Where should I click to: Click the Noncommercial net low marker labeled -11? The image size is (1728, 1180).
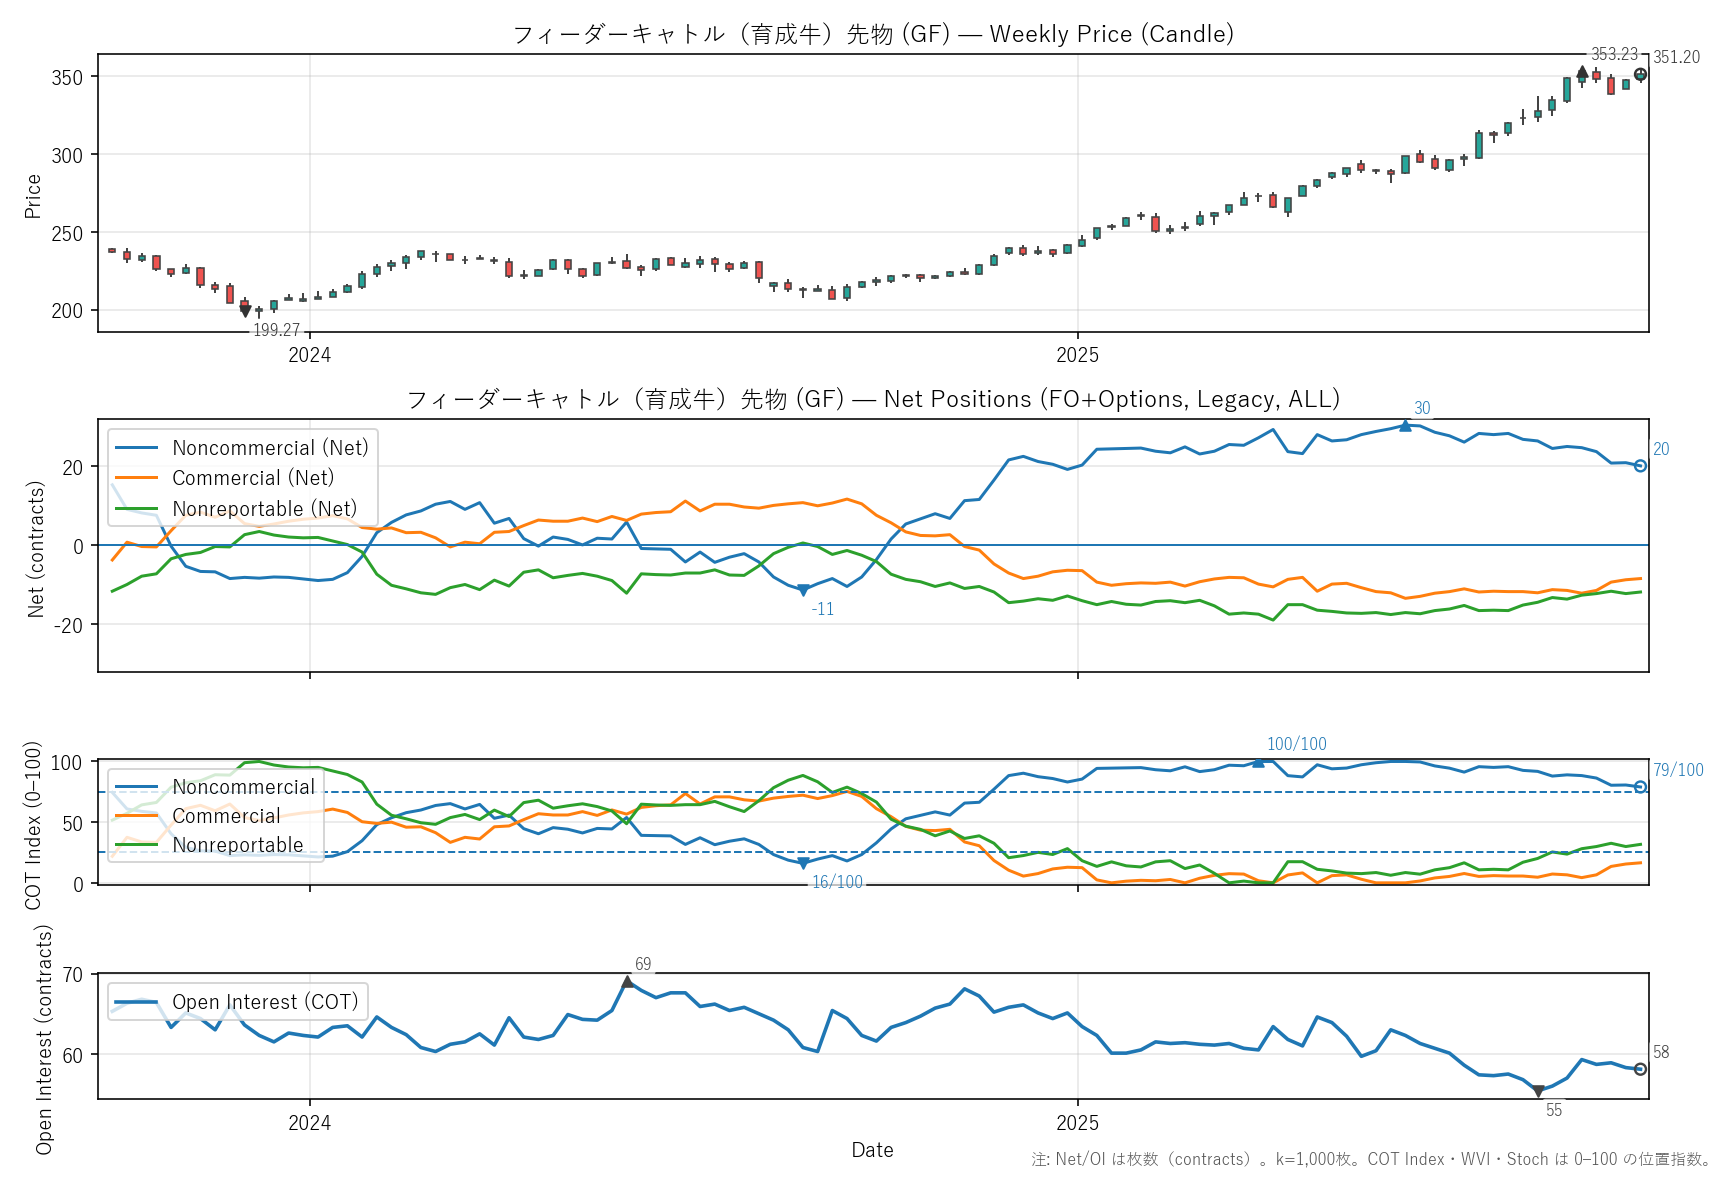(803, 590)
